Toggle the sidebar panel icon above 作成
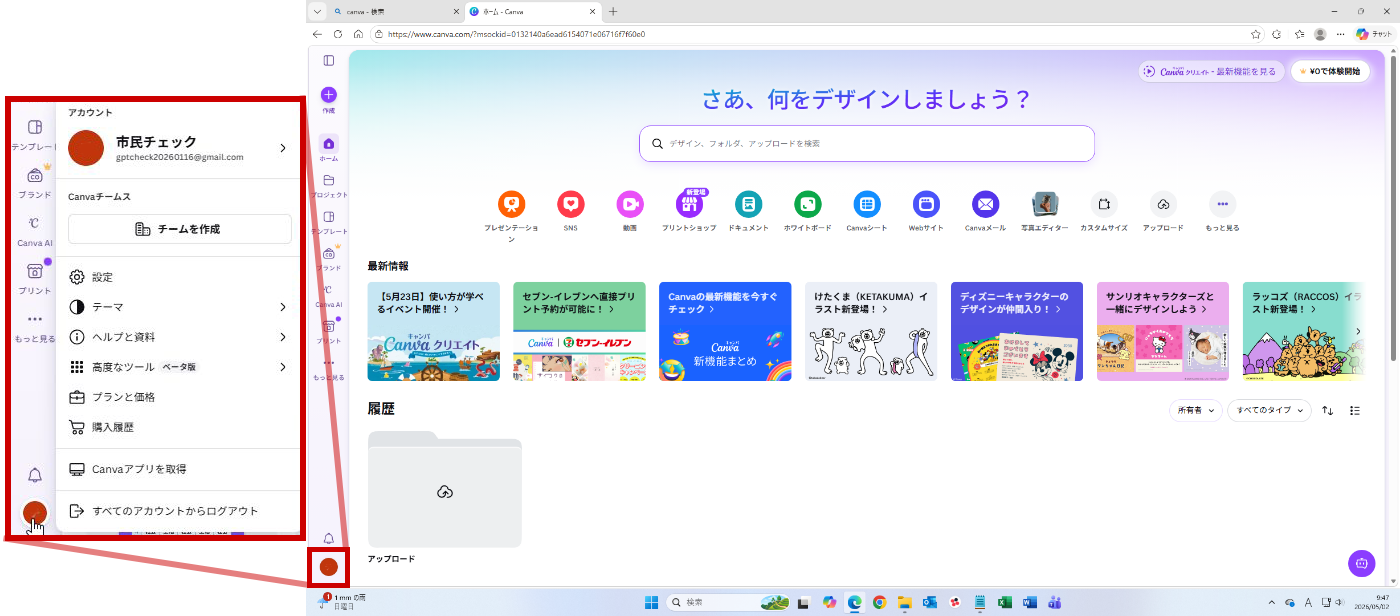Screen dimensions: 1400x616 point(328,61)
